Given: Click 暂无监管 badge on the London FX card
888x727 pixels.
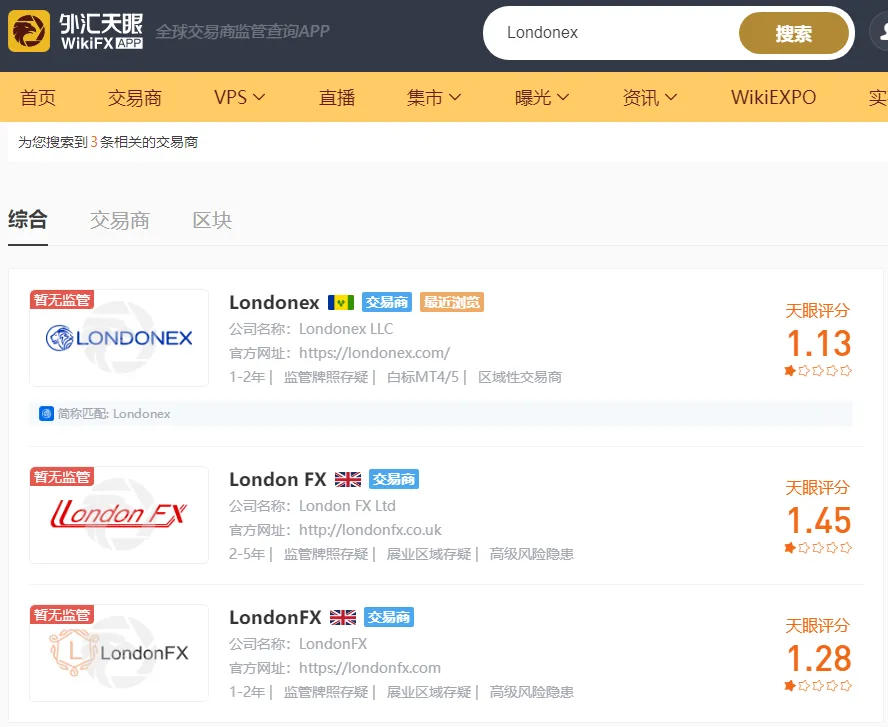Looking at the screenshot, I should pos(62,477).
